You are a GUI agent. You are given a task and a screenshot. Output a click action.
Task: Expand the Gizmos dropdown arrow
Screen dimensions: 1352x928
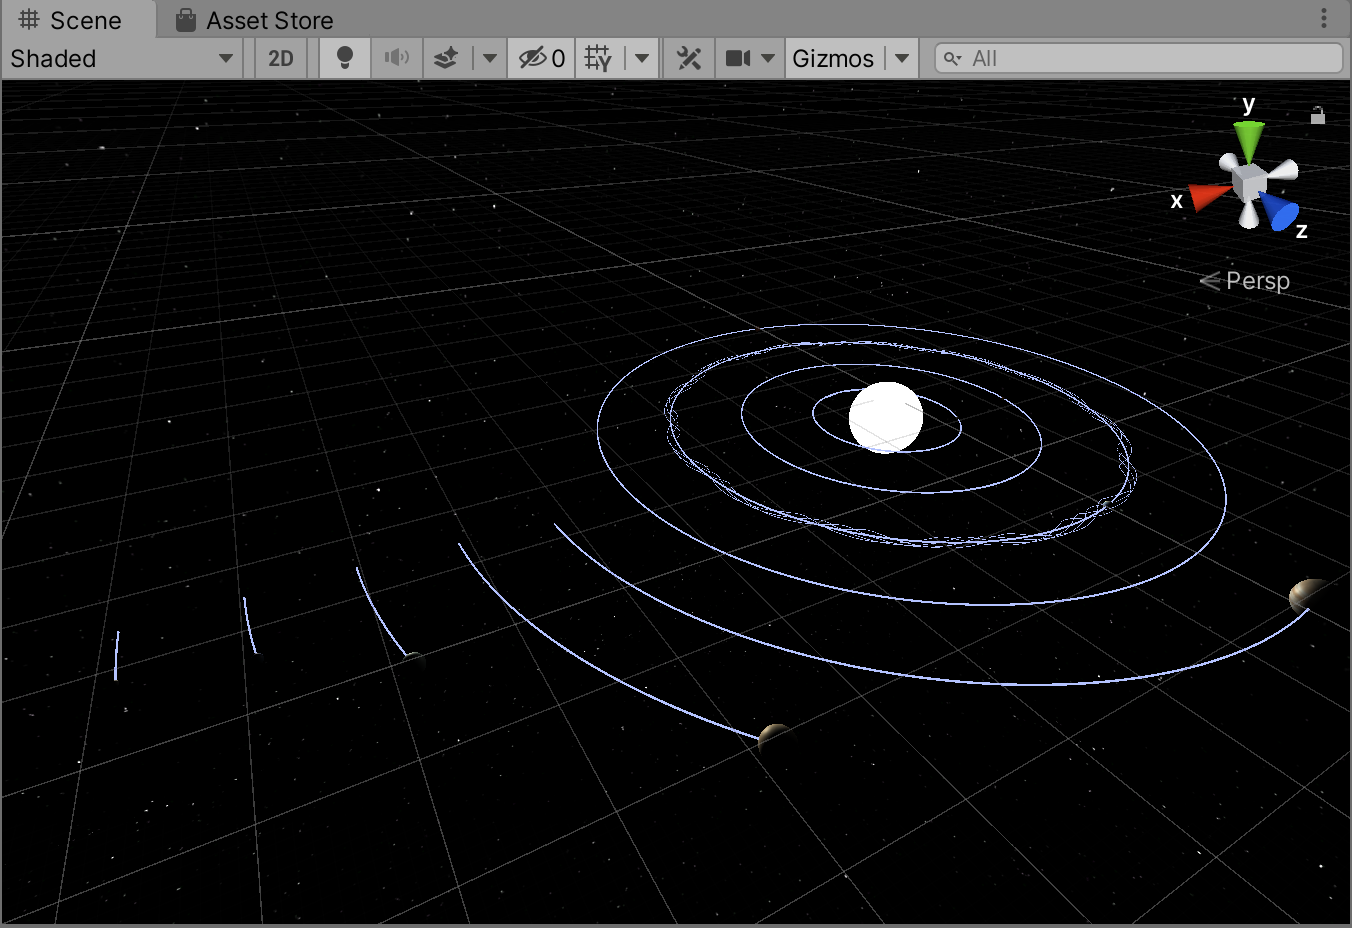click(x=902, y=58)
